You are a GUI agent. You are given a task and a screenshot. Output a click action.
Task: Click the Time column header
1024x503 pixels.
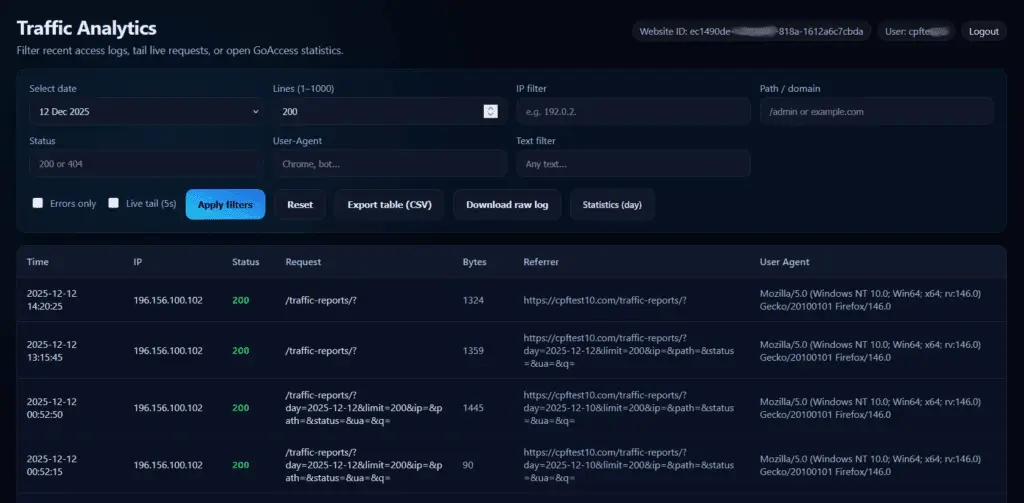38,262
